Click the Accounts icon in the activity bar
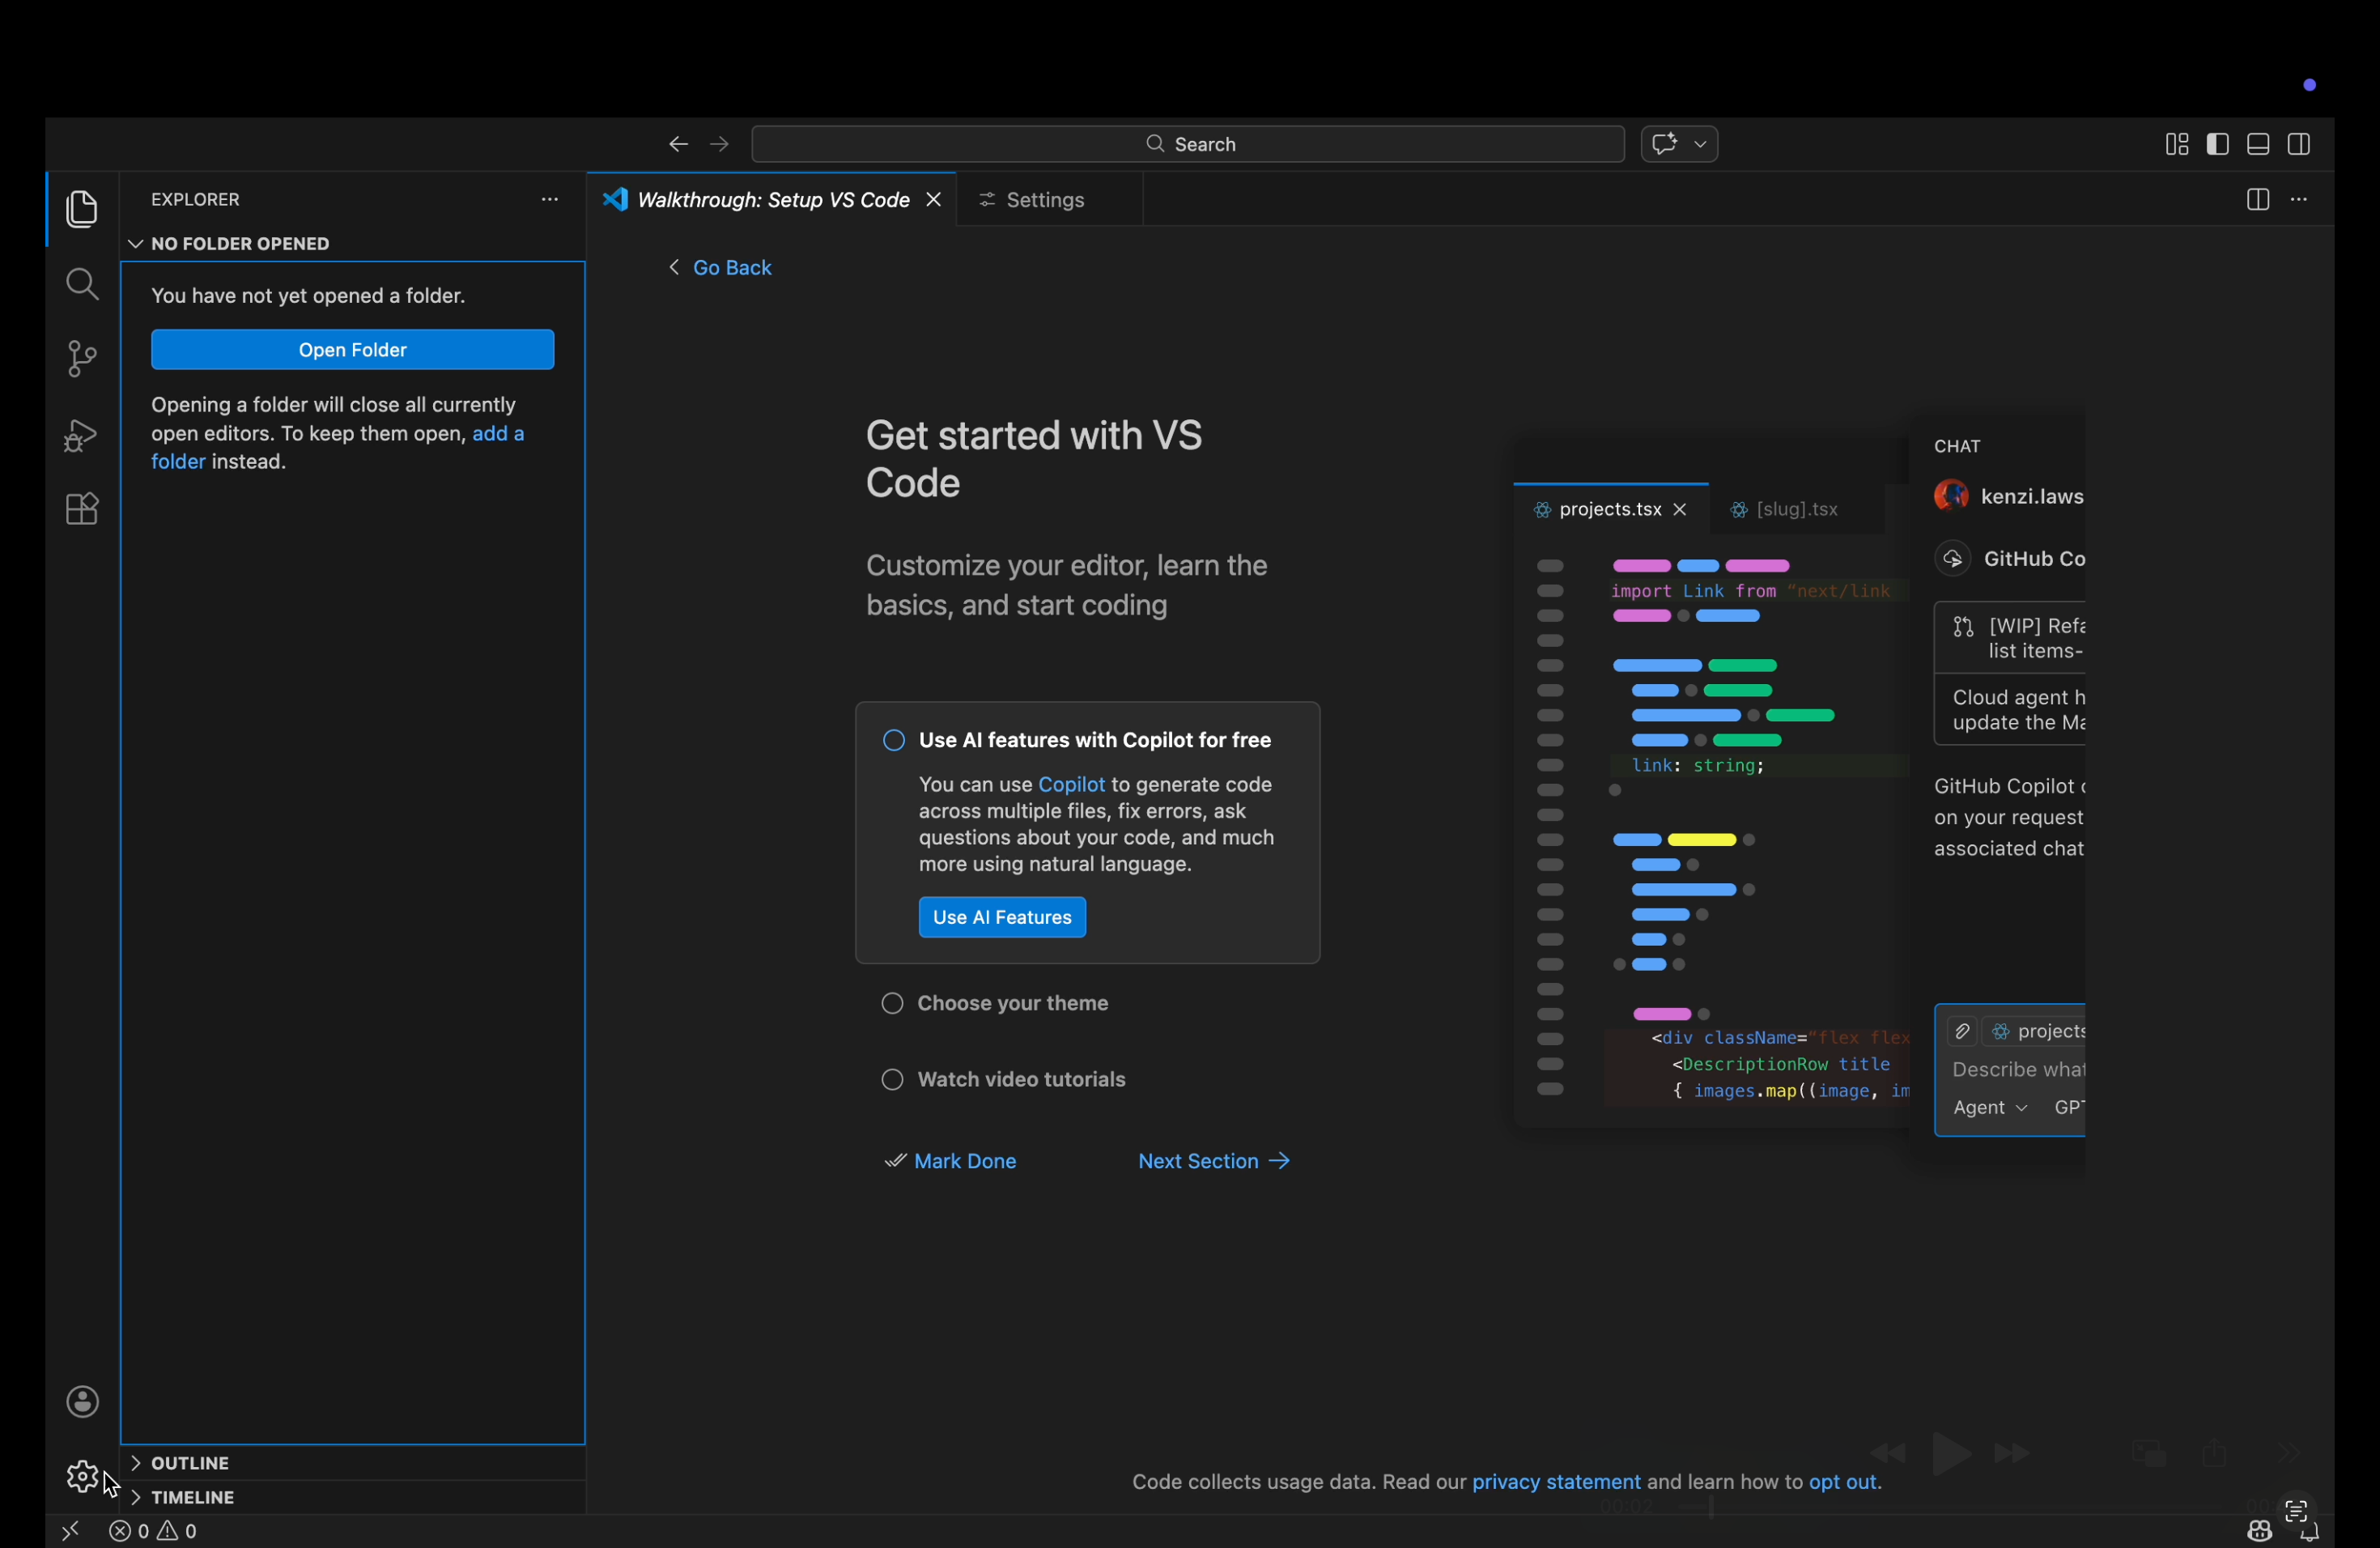 (x=82, y=1401)
